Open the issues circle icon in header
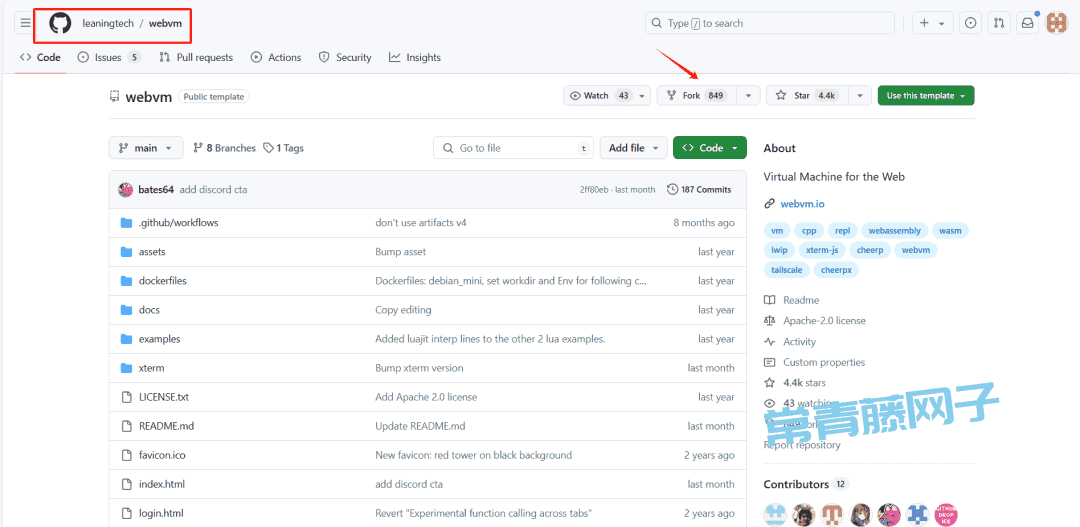 970,23
